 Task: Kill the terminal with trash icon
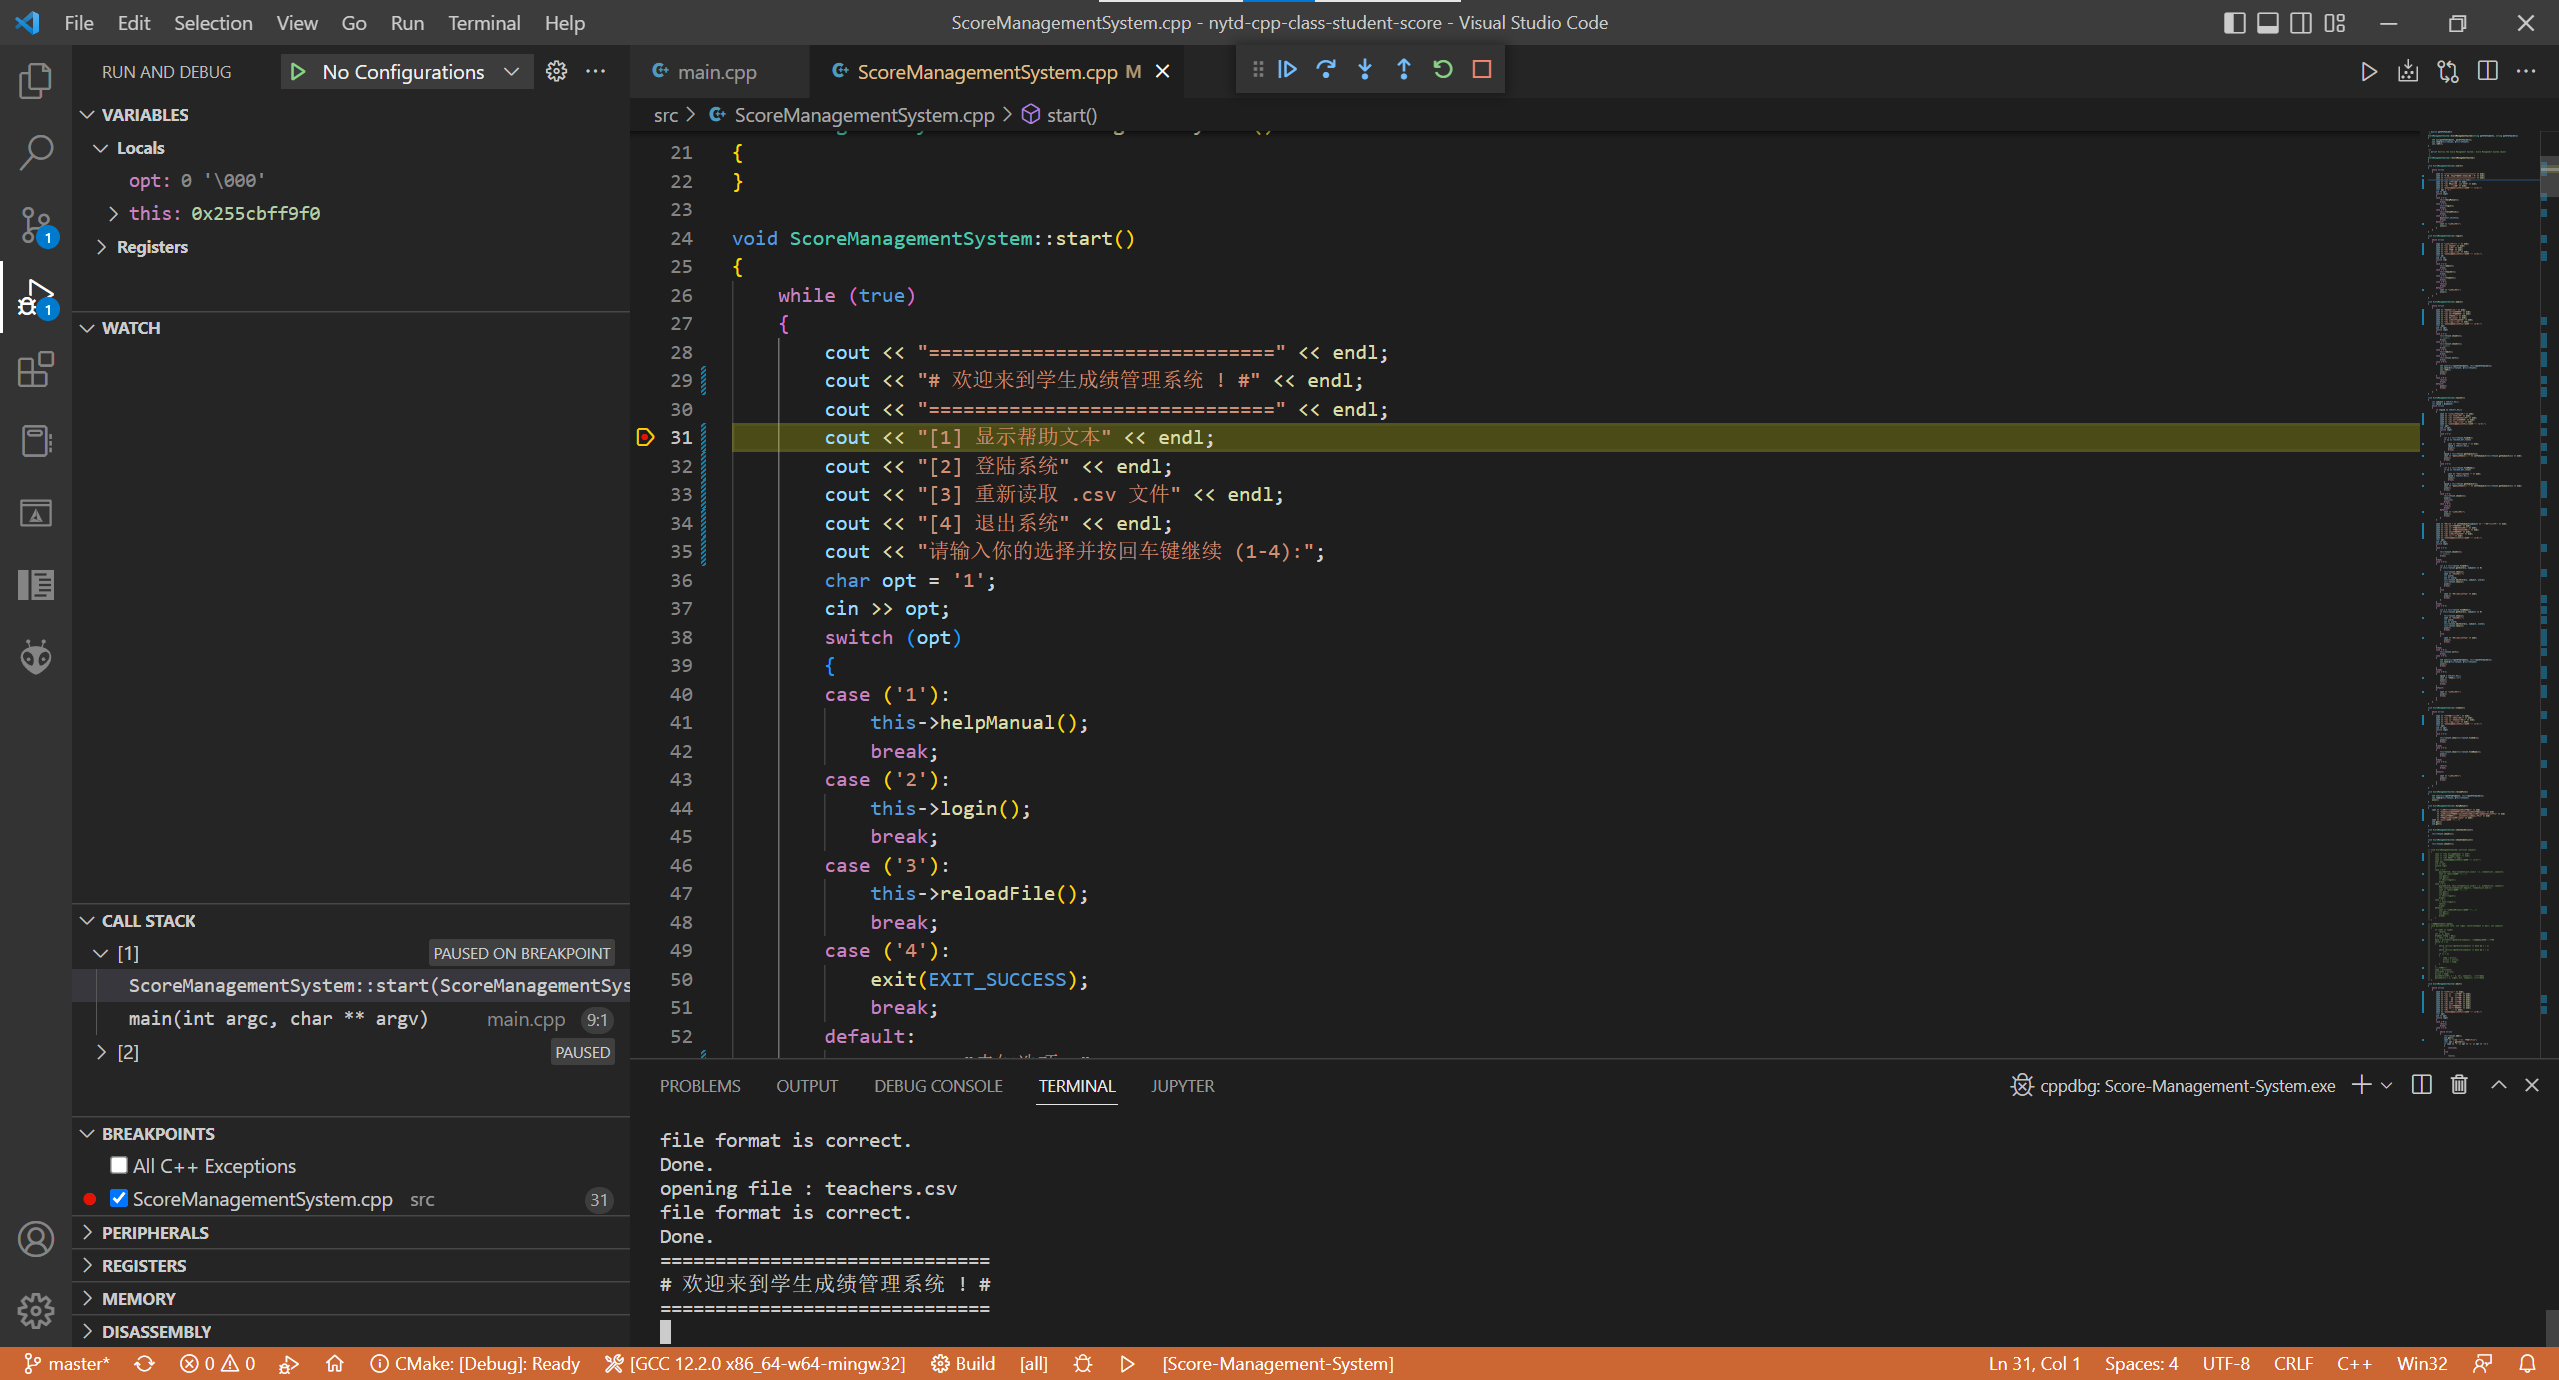[2459, 1085]
